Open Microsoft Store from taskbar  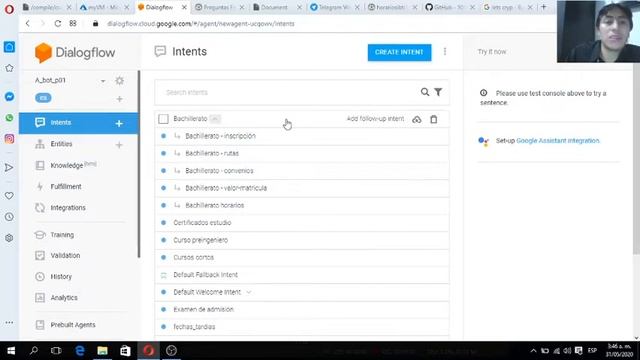pos(125,351)
